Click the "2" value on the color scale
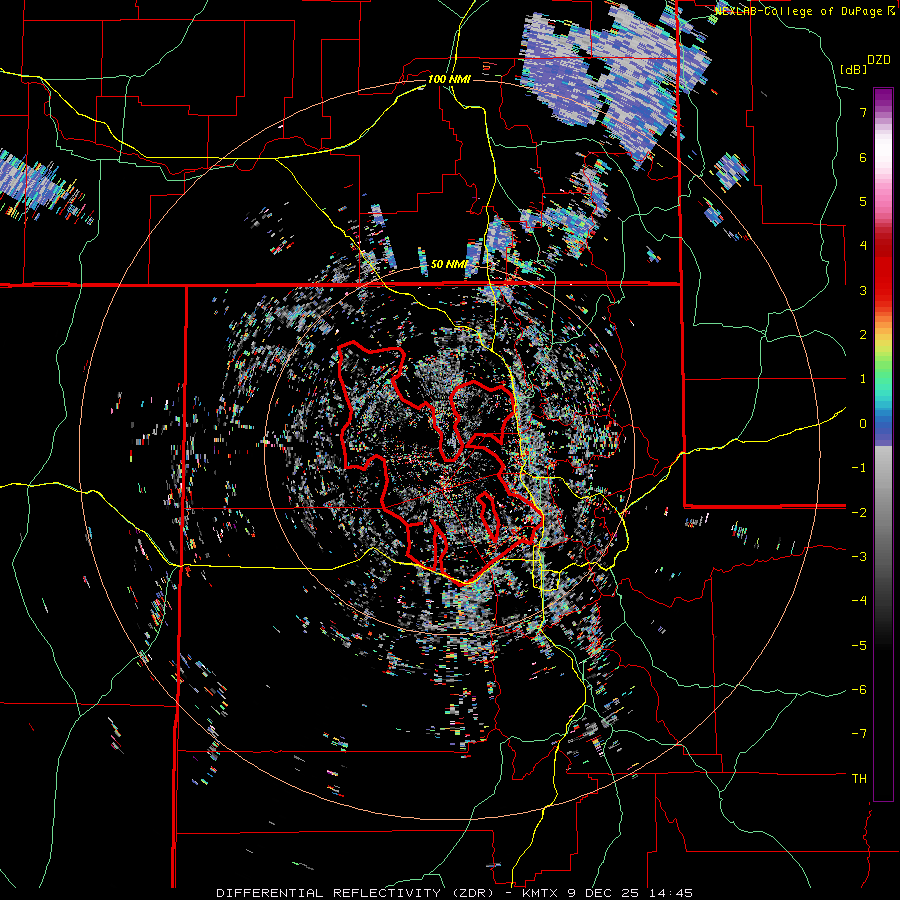Viewport: 900px width, 900px height. click(863, 335)
